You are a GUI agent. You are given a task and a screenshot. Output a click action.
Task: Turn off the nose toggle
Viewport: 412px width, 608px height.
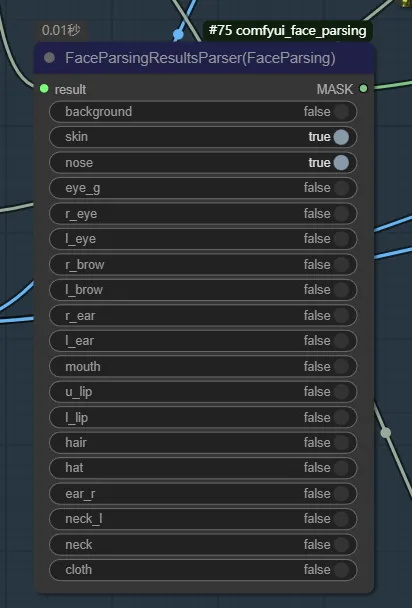point(203,162)
